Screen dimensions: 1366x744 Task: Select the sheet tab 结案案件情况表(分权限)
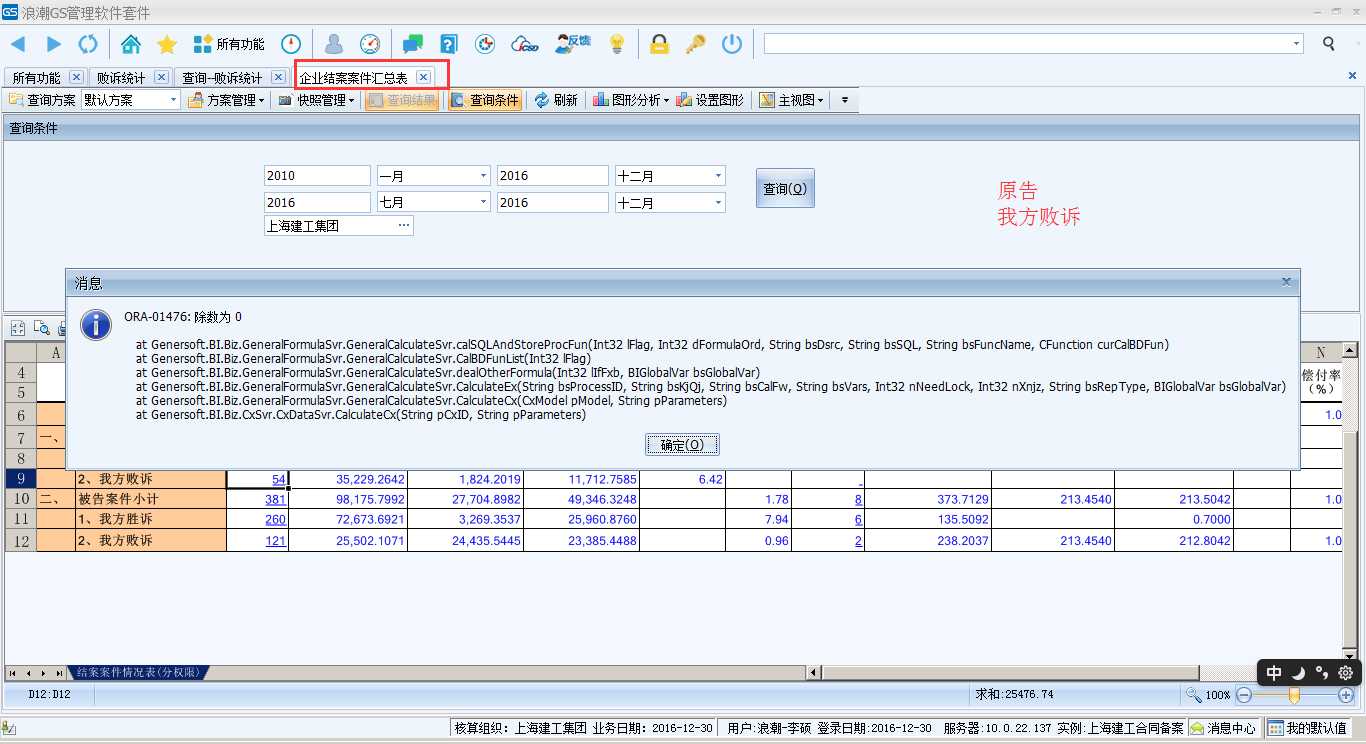pyautogui.click(x=138, y=672)
